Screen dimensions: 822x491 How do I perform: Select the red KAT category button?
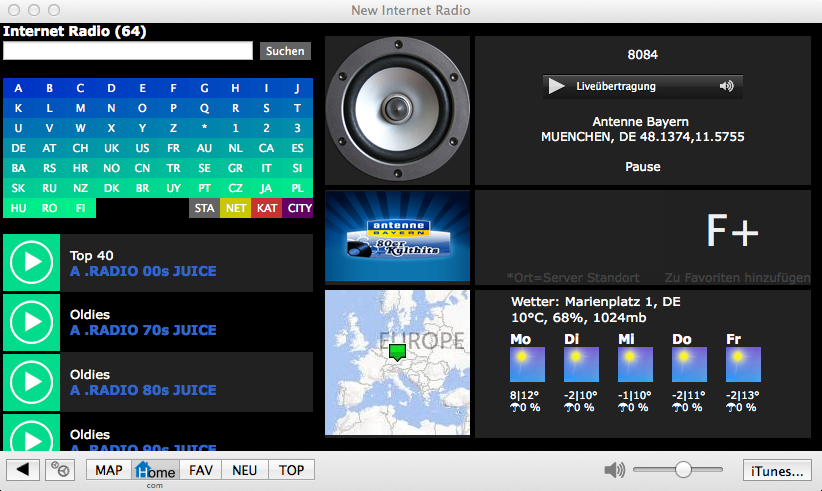pos(267,208)
